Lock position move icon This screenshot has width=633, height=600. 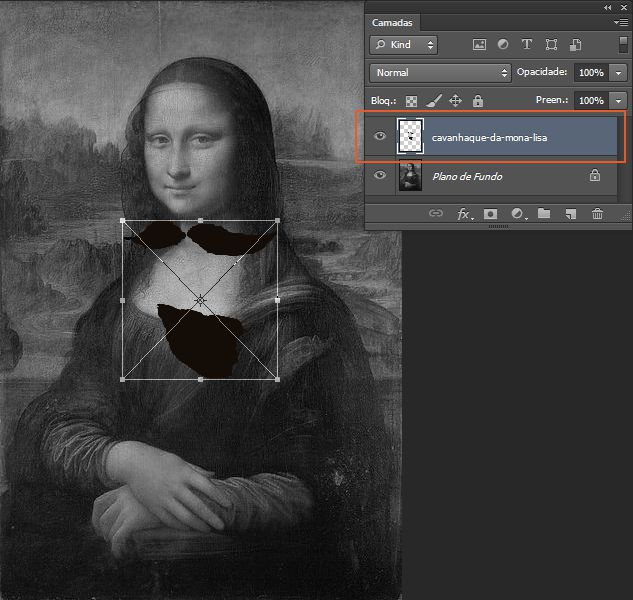pyautogui.click(x=455, y=101)
